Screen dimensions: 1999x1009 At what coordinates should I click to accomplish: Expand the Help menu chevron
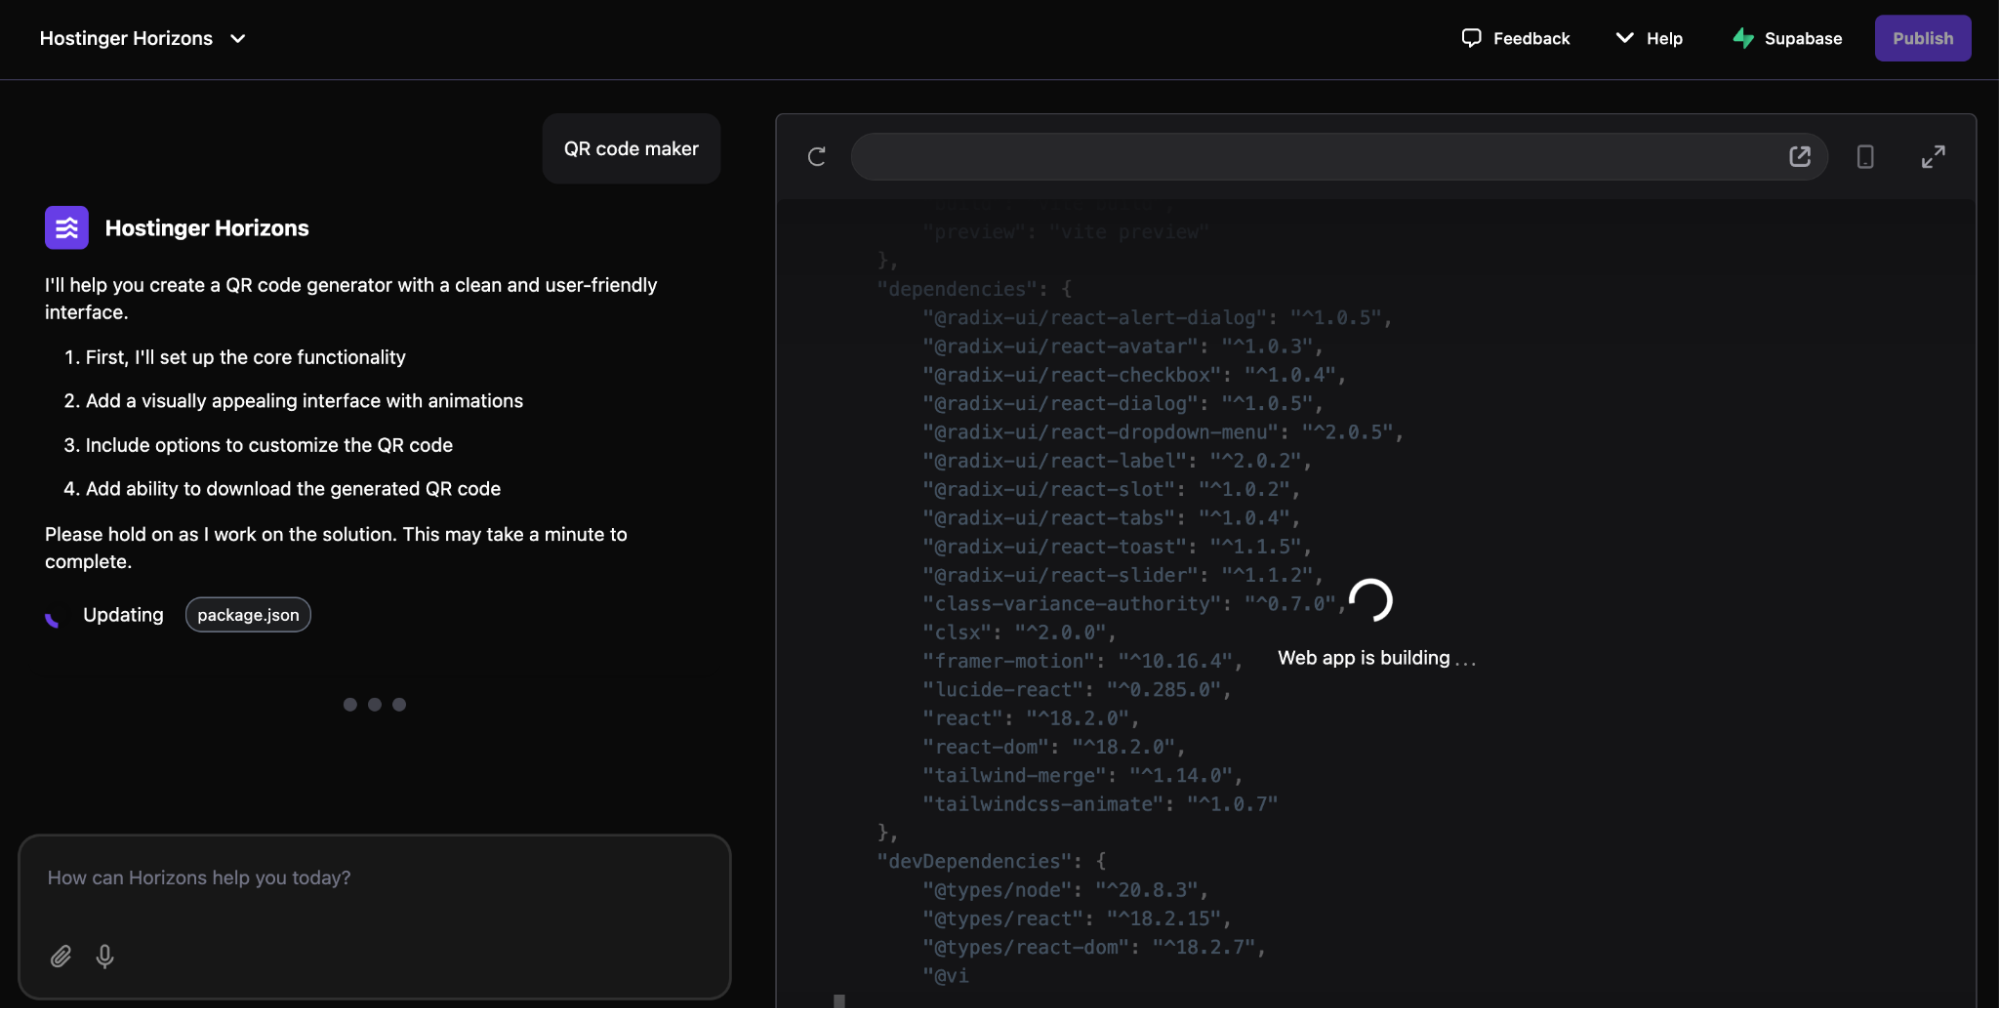(1623, 37)
